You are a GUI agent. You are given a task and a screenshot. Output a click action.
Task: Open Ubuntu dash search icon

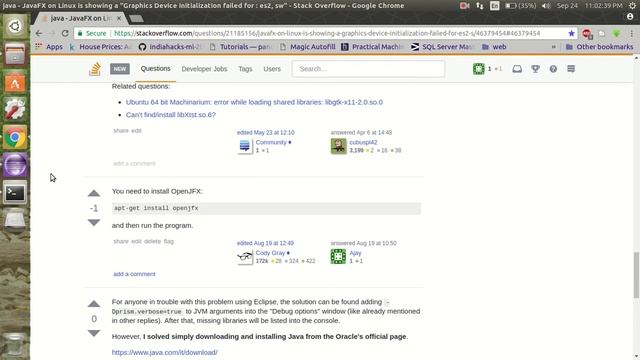tap(15, 27)
